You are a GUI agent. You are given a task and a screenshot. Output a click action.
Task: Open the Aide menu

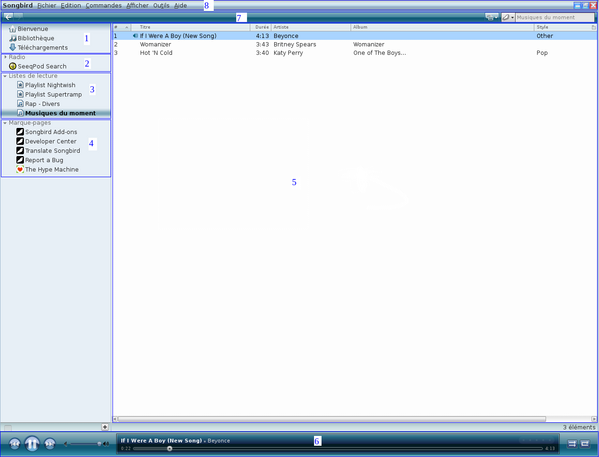coord(180,5)
